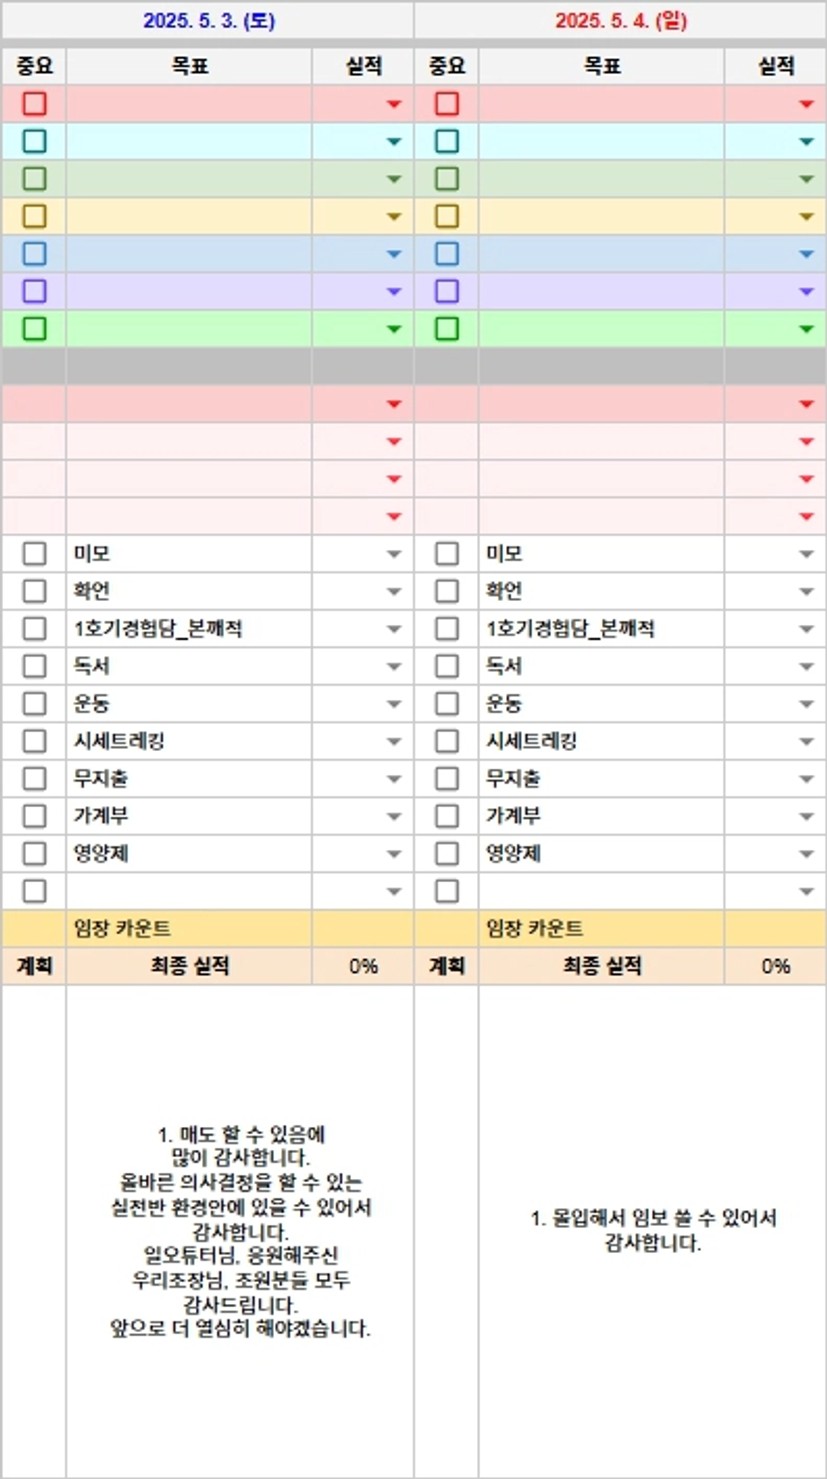Expand the 무지출 dropdown arrow under May 4
The width and height of the screenshot is (827, 1479).
[806, 779]
